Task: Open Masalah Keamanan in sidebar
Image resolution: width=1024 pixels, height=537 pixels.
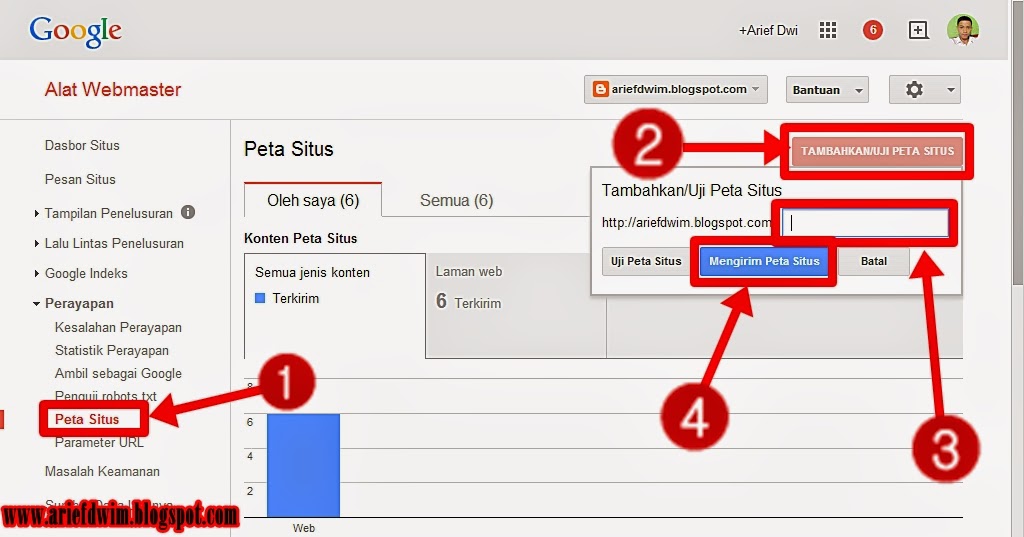Action: coord(102,471)
